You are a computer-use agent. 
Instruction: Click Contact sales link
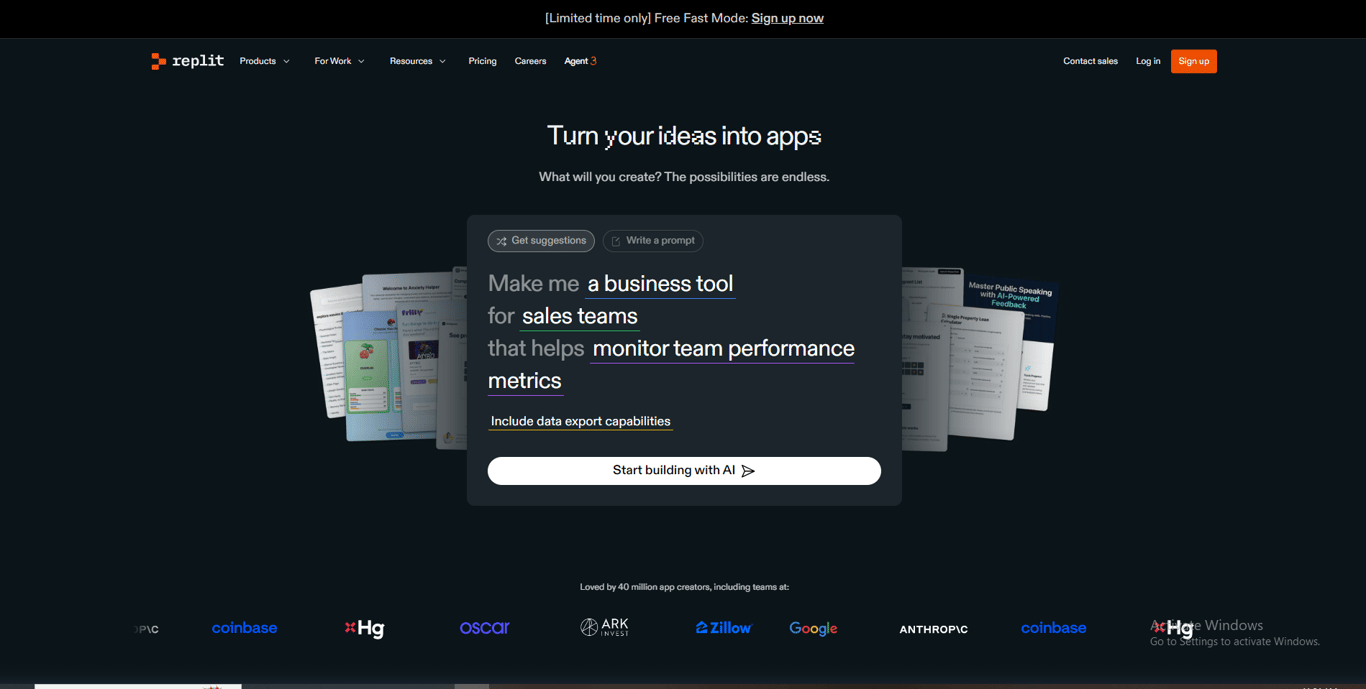pos(1090,61)
